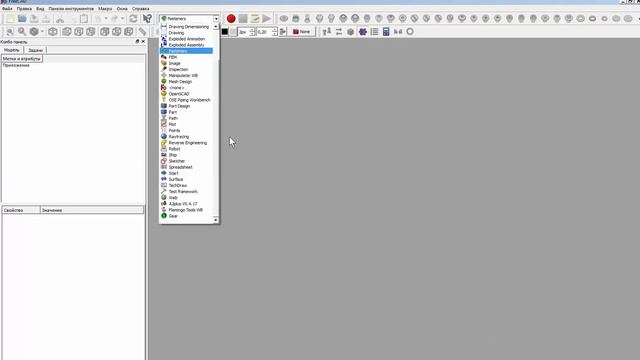Open the undo history dropdown arrow

pyautogui.click(x=106, y=19)
